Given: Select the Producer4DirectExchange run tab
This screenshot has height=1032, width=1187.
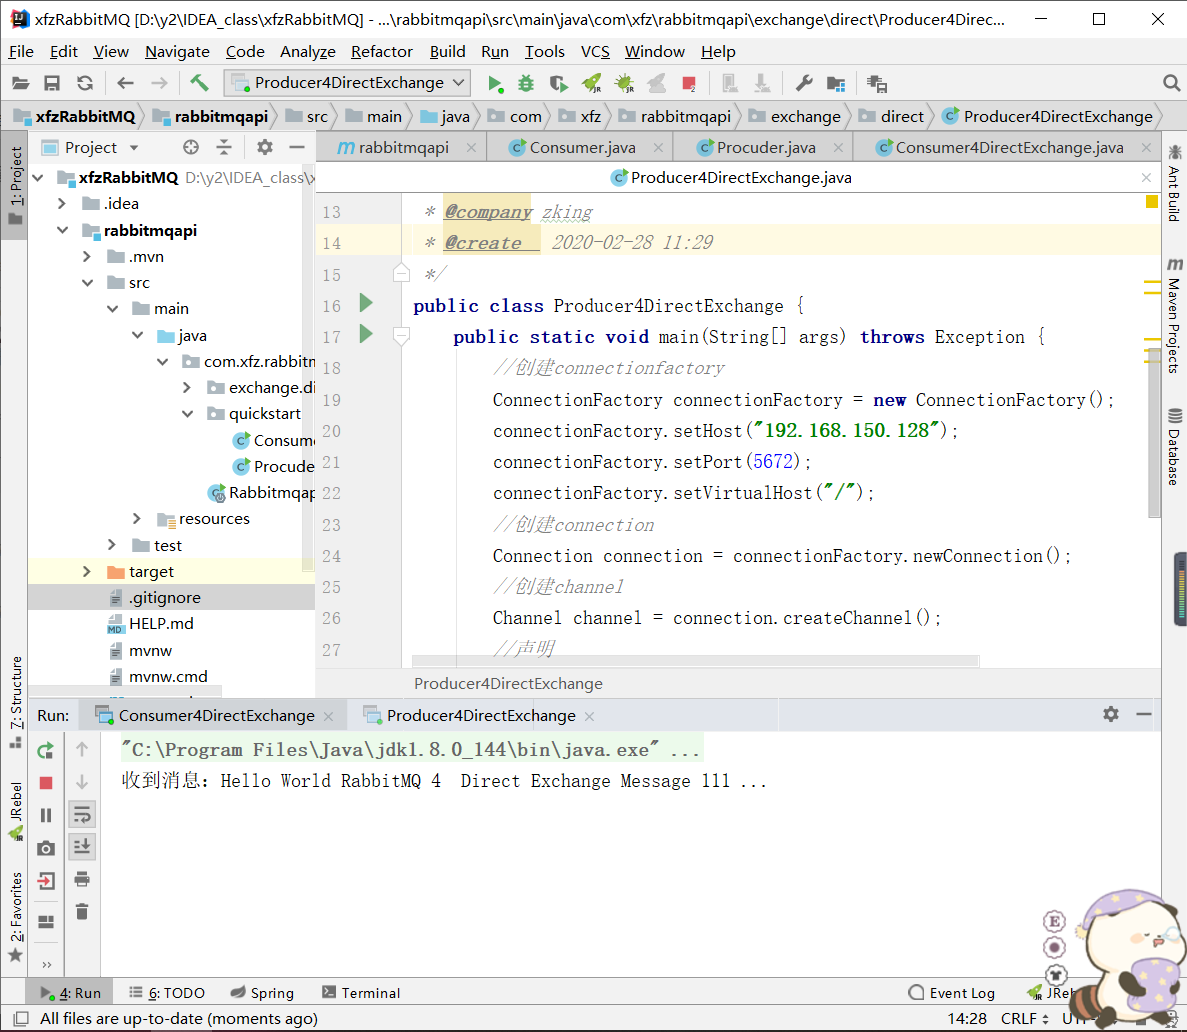Looking at the screenshot, I should pos(481,716).
